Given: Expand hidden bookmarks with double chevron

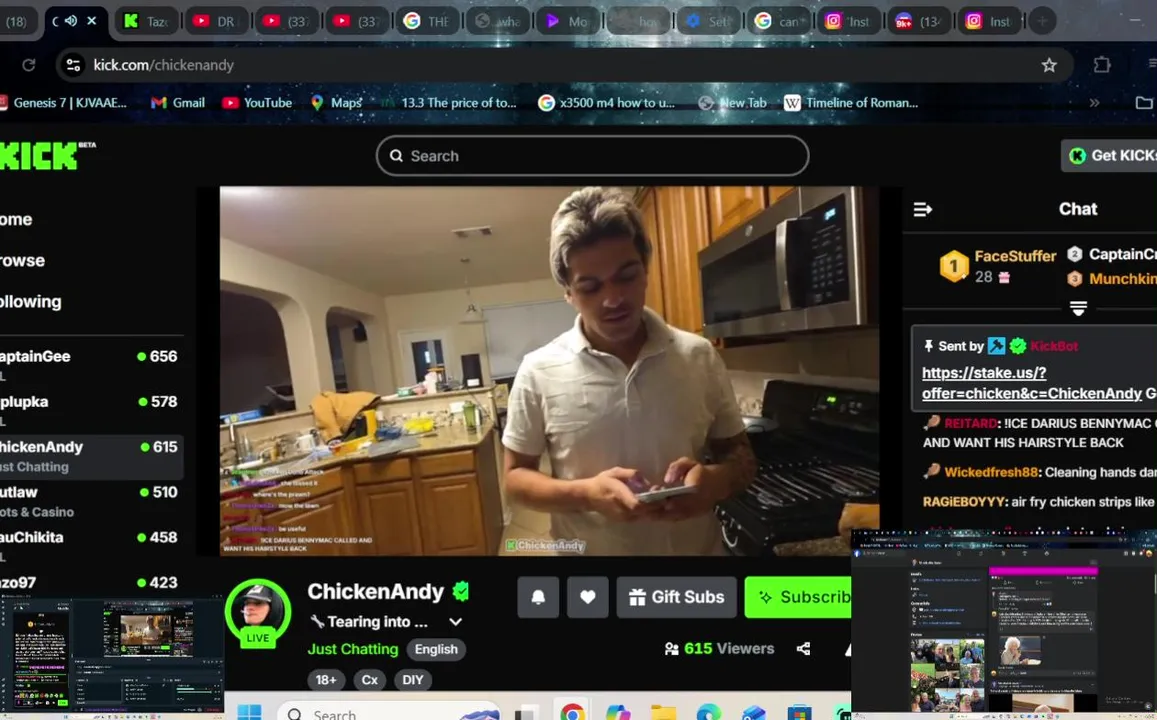Looking at the screenshot, I should 1094,103.
